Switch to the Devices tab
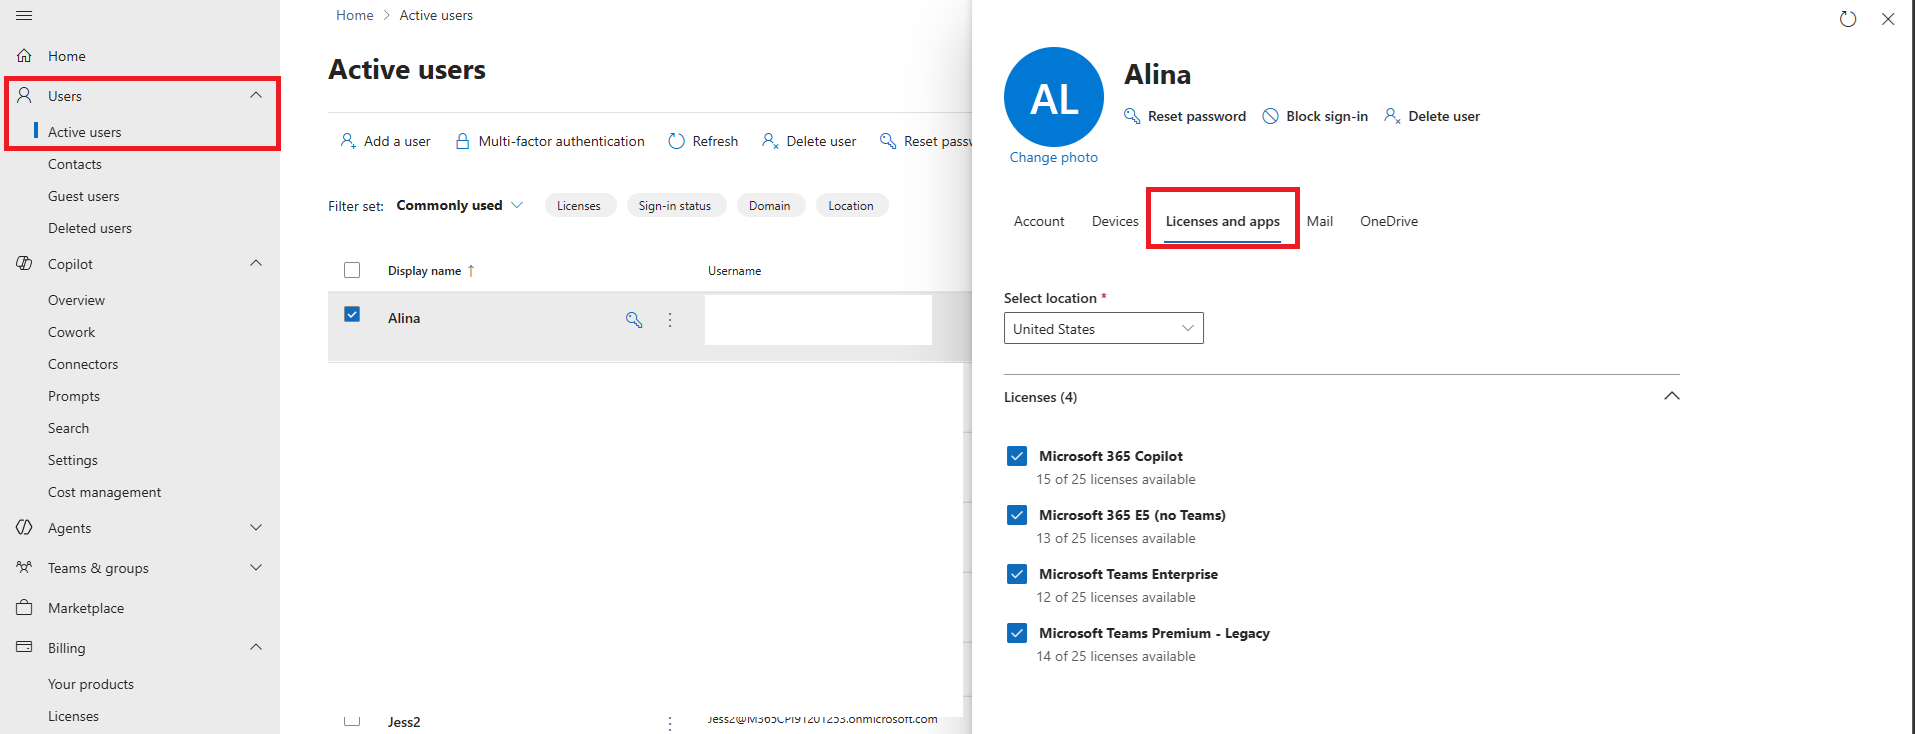1915x734 pixels. tap(1115, 221)
